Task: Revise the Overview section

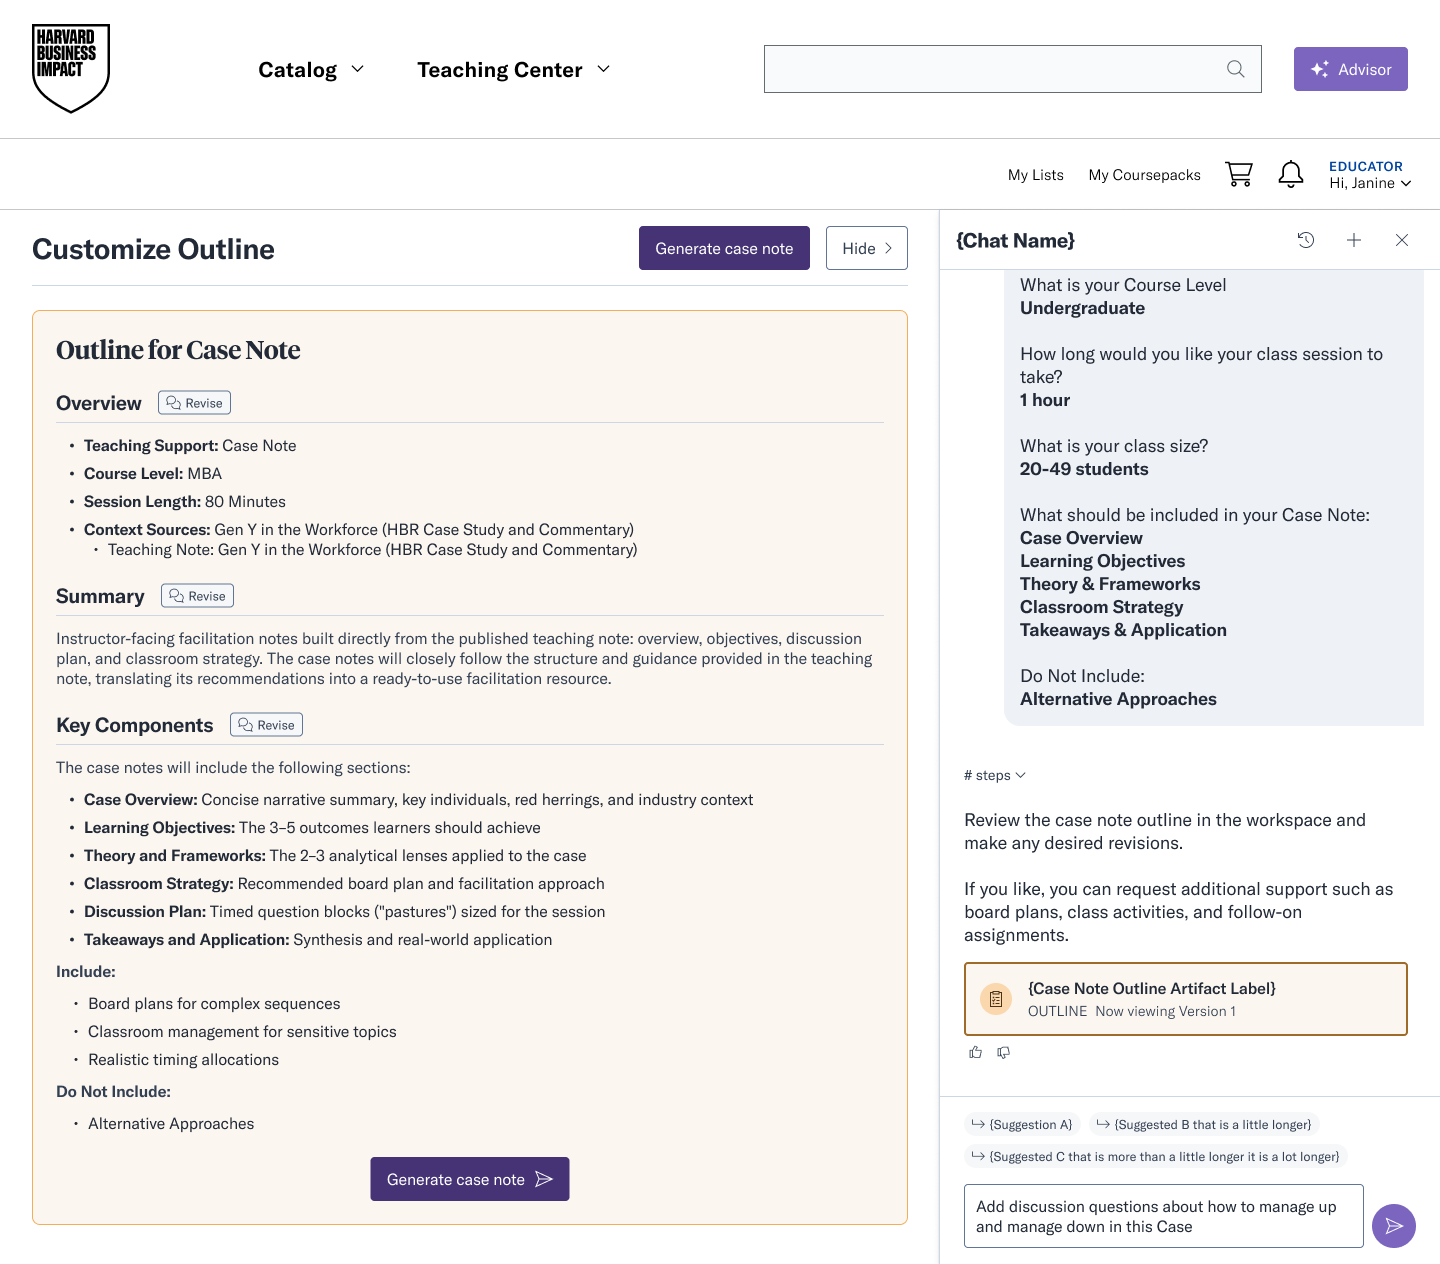Action: pyautogui.click(x=194, y=403)
